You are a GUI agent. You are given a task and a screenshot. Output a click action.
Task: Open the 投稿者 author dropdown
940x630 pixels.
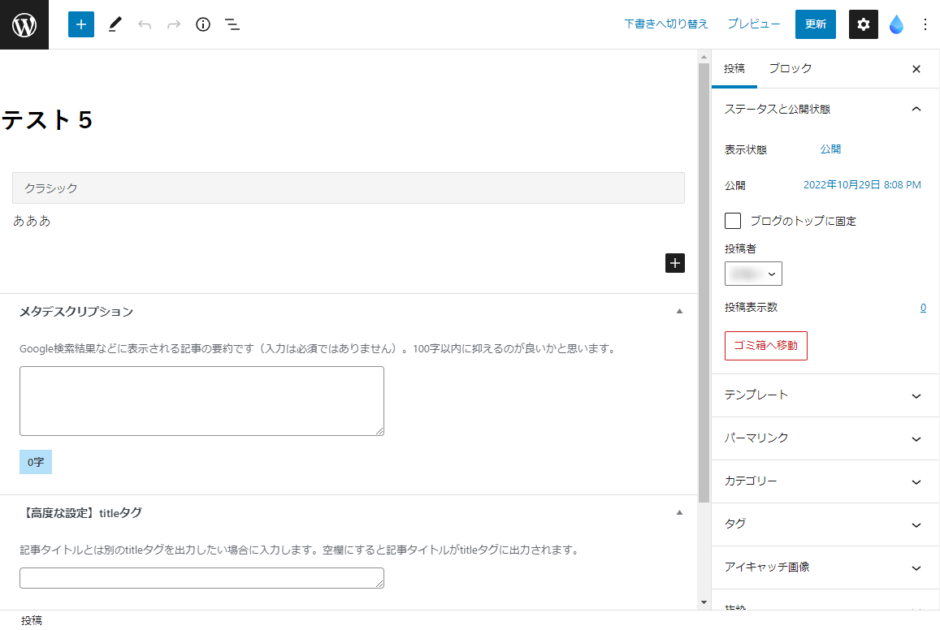tap(753, 273)
